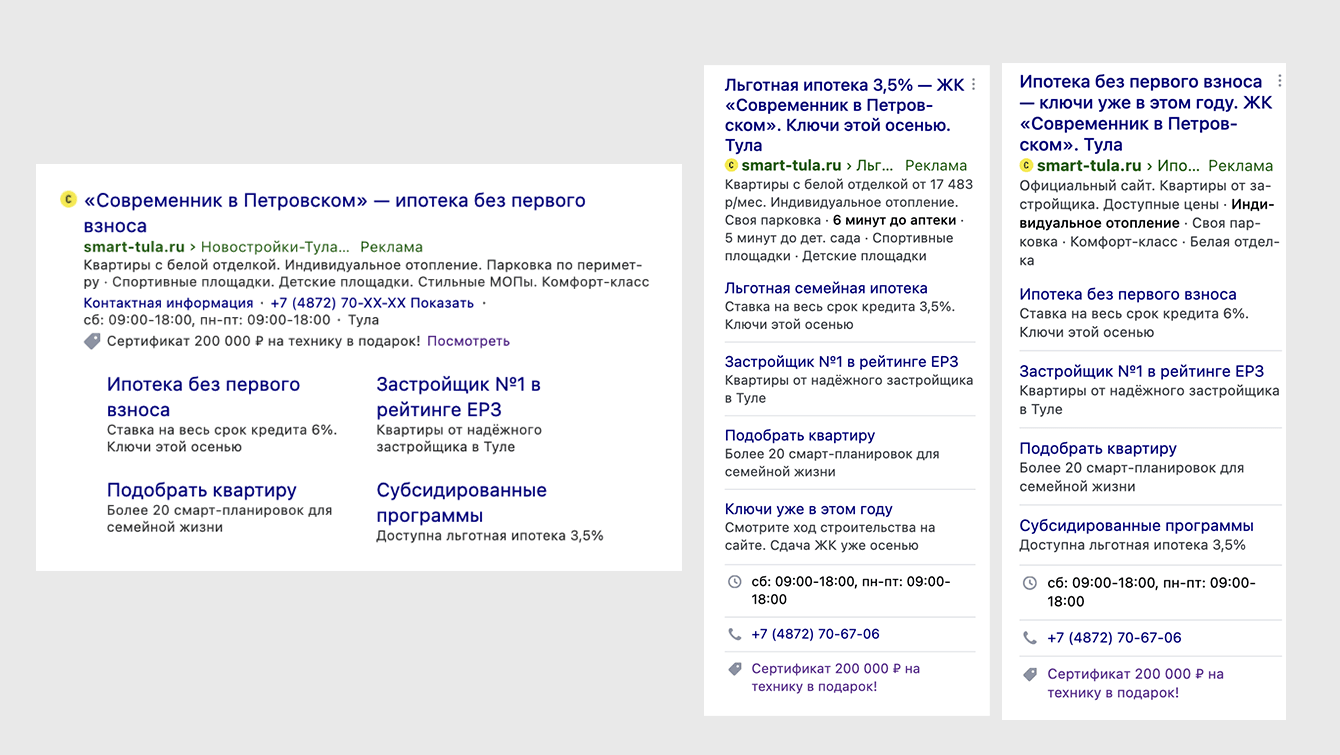Click the clock icon in the middle ad
The image size is (1340, 755).
click(735, 582)
